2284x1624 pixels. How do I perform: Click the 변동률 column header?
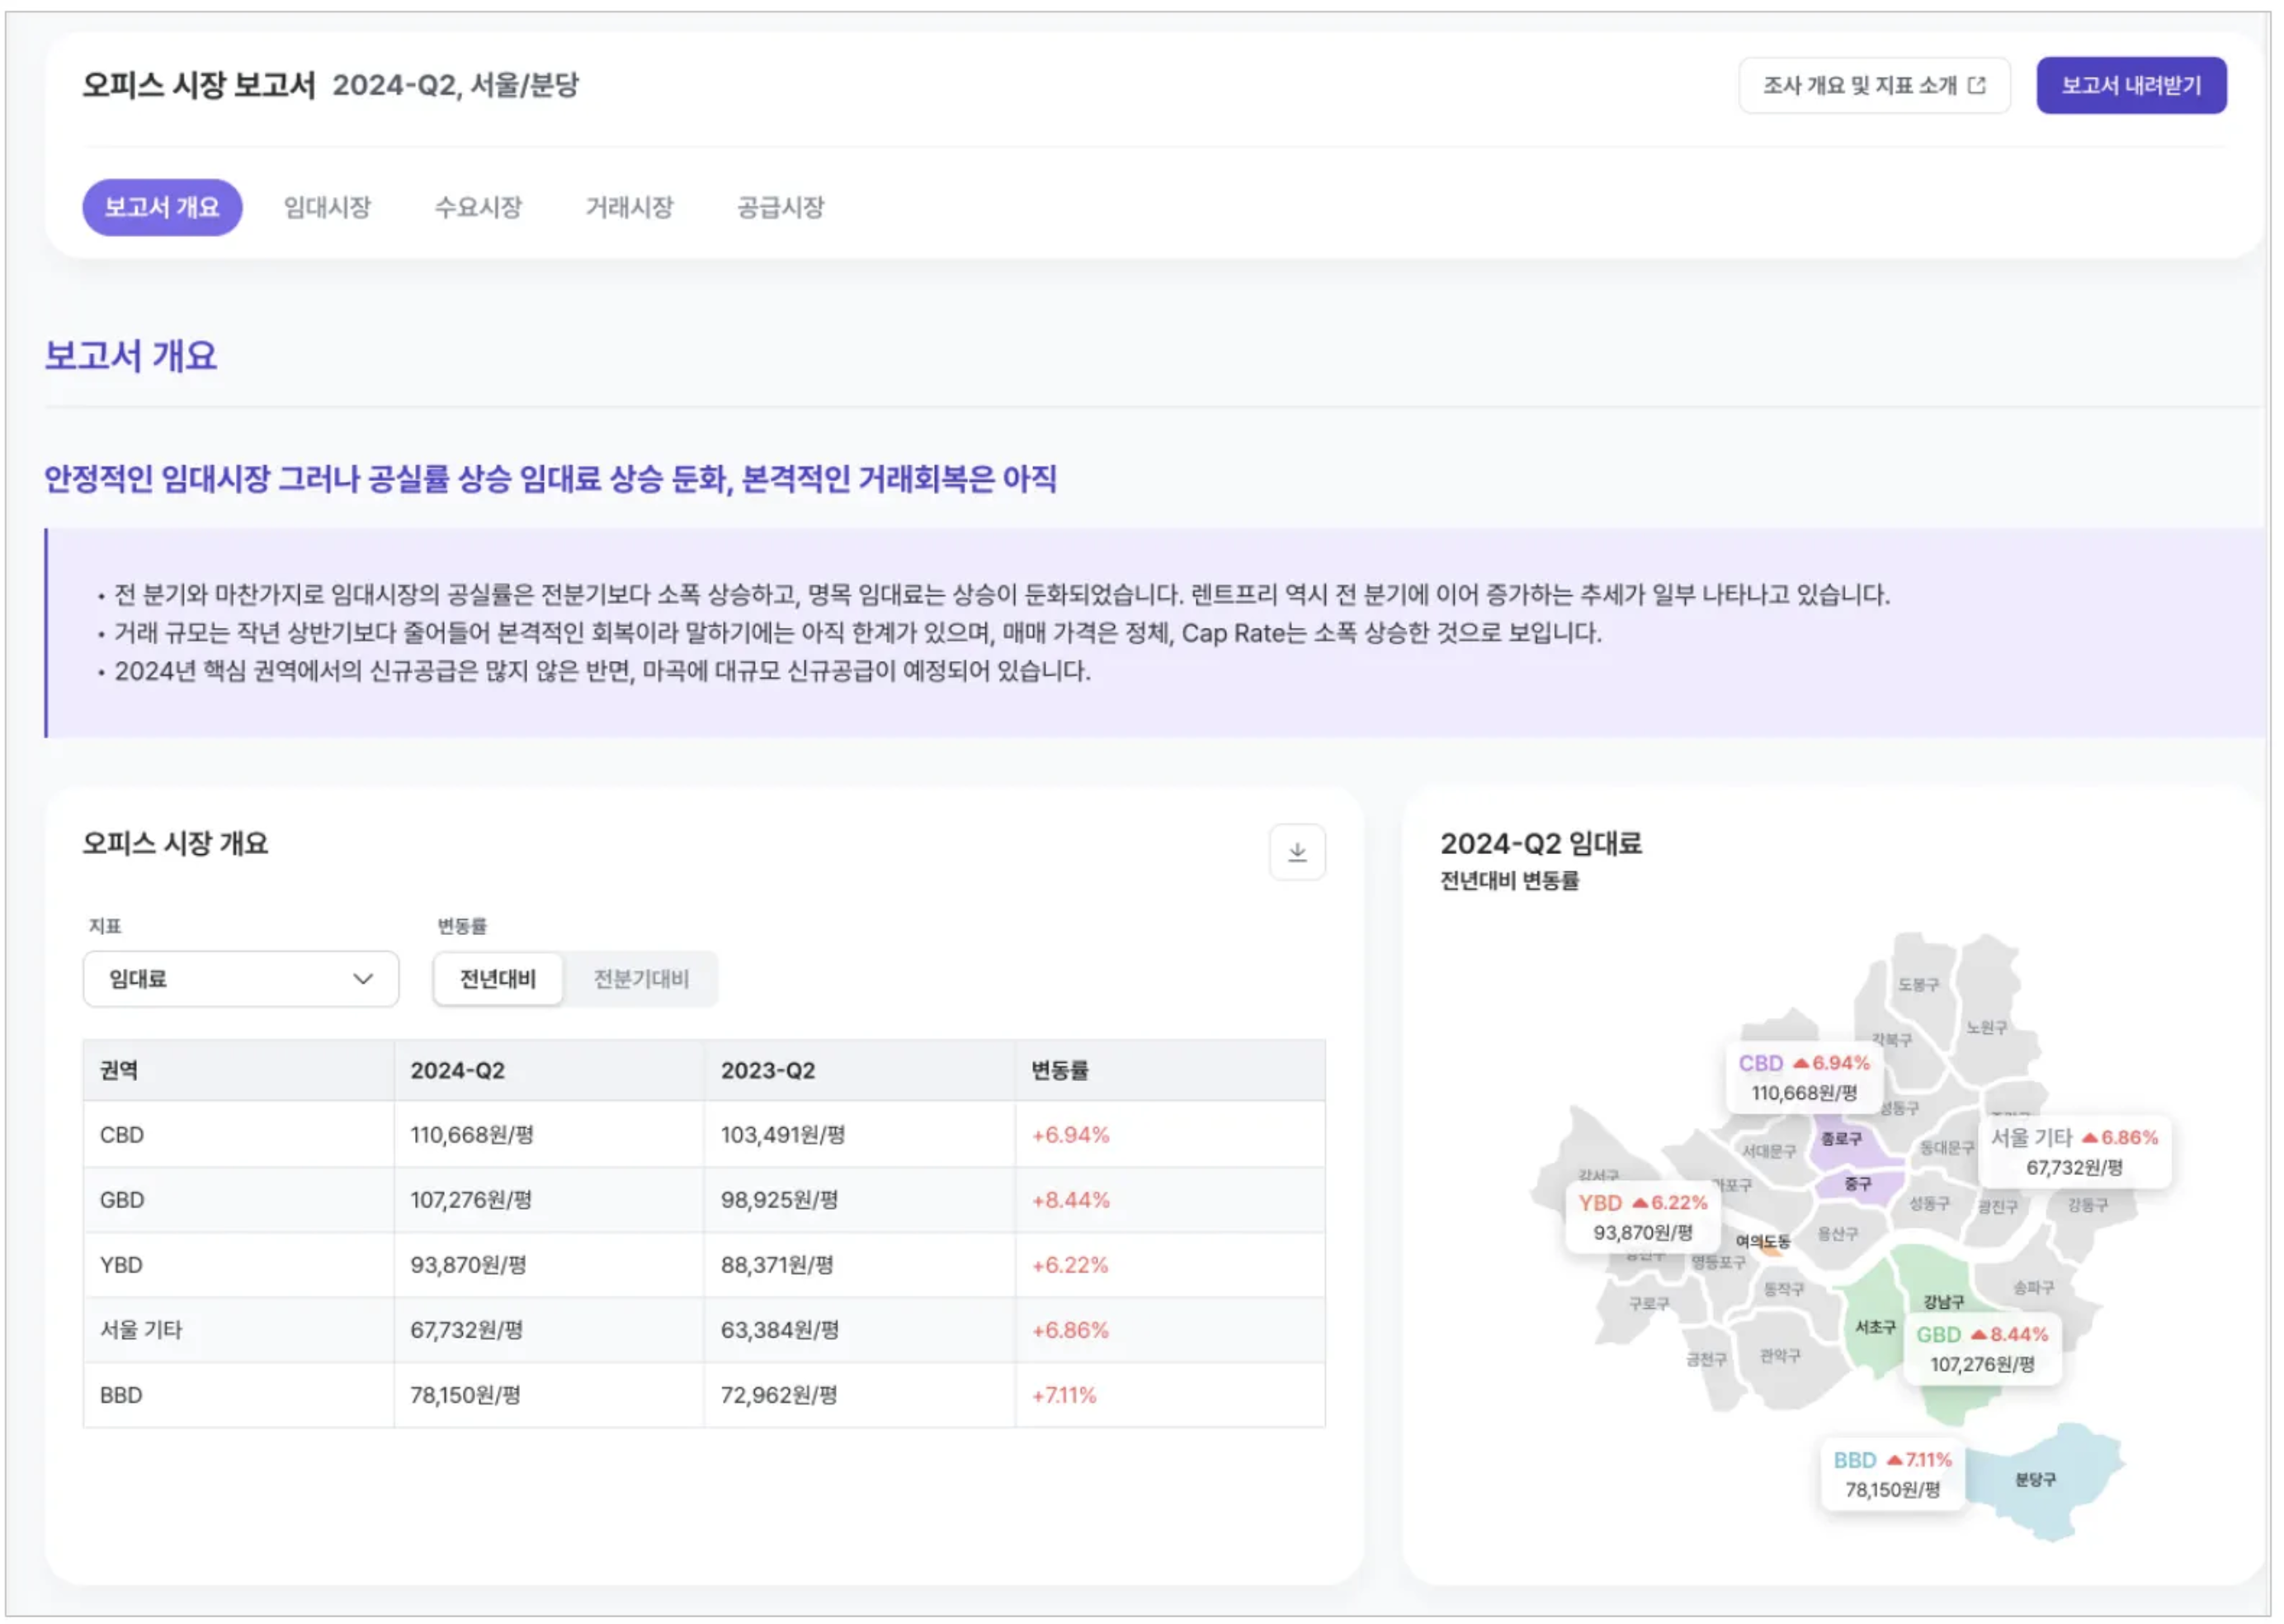click(x=1060, y=1070)
